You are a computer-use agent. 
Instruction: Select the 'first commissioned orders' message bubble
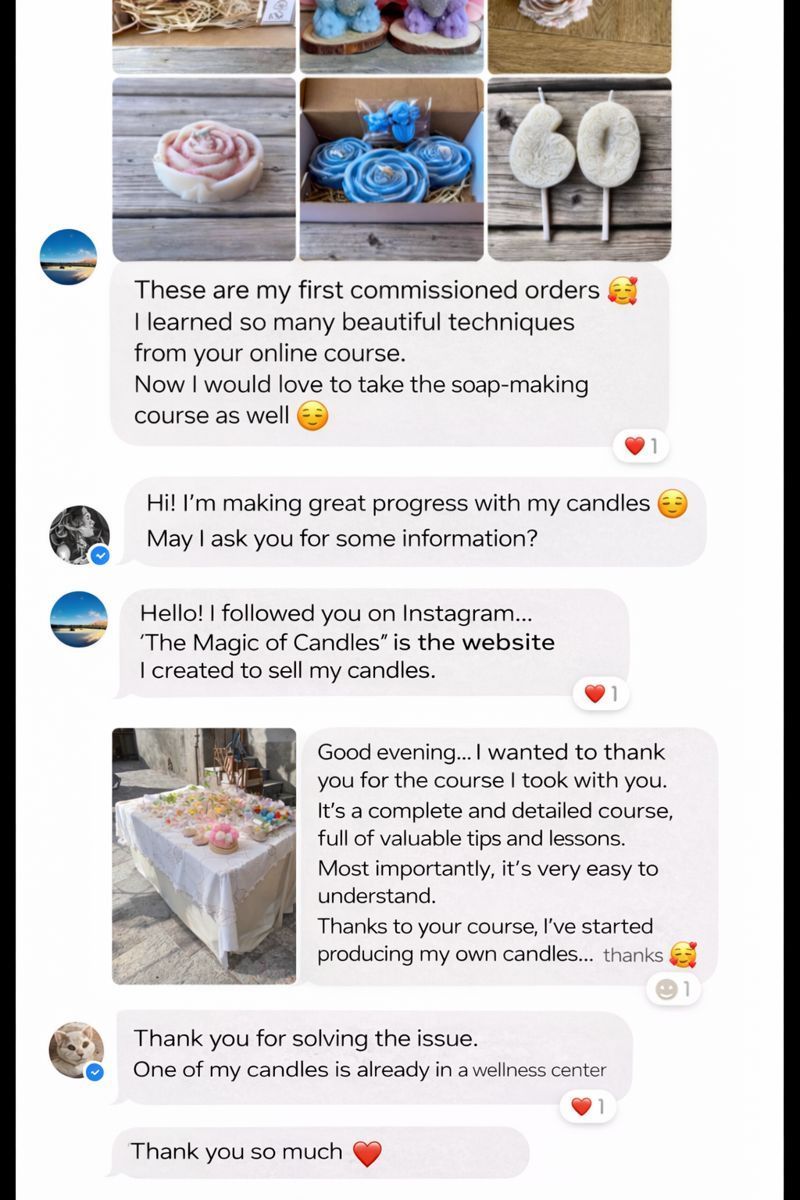click(x=388, y=354)
